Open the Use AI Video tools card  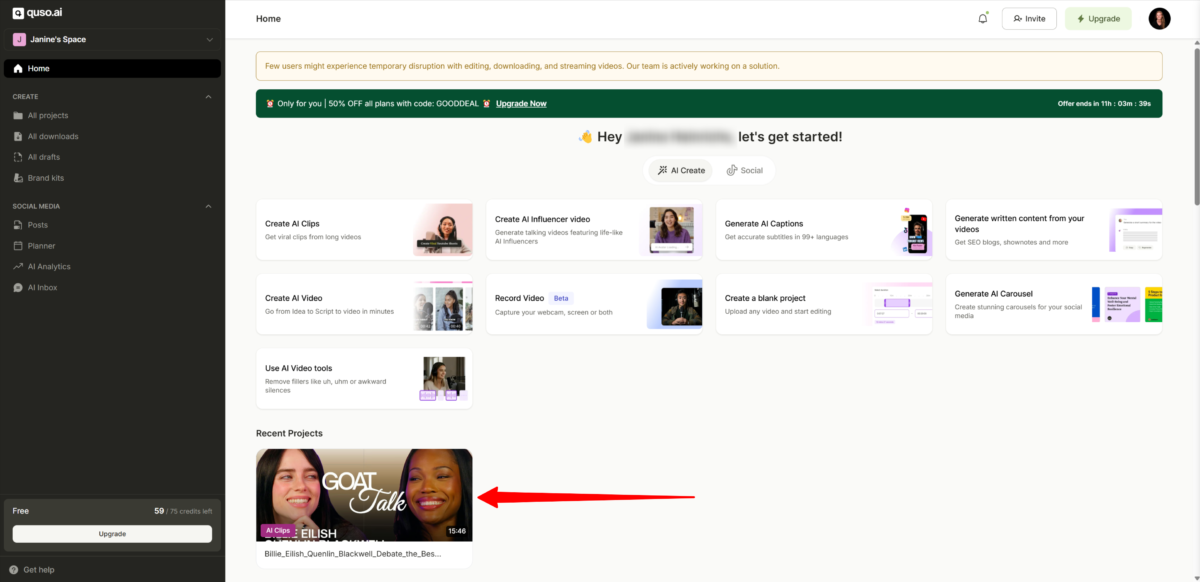click(x=364, y=378)
